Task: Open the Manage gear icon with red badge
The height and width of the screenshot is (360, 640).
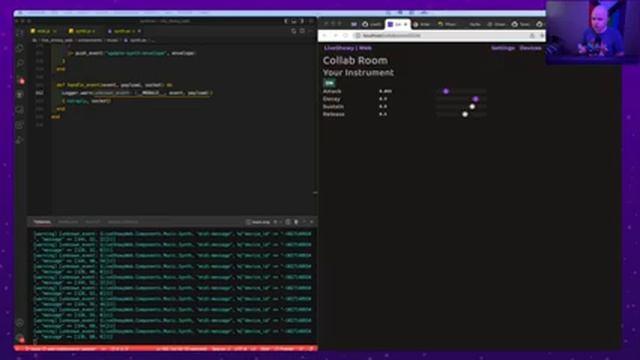Action: click(x=20, y=338)
